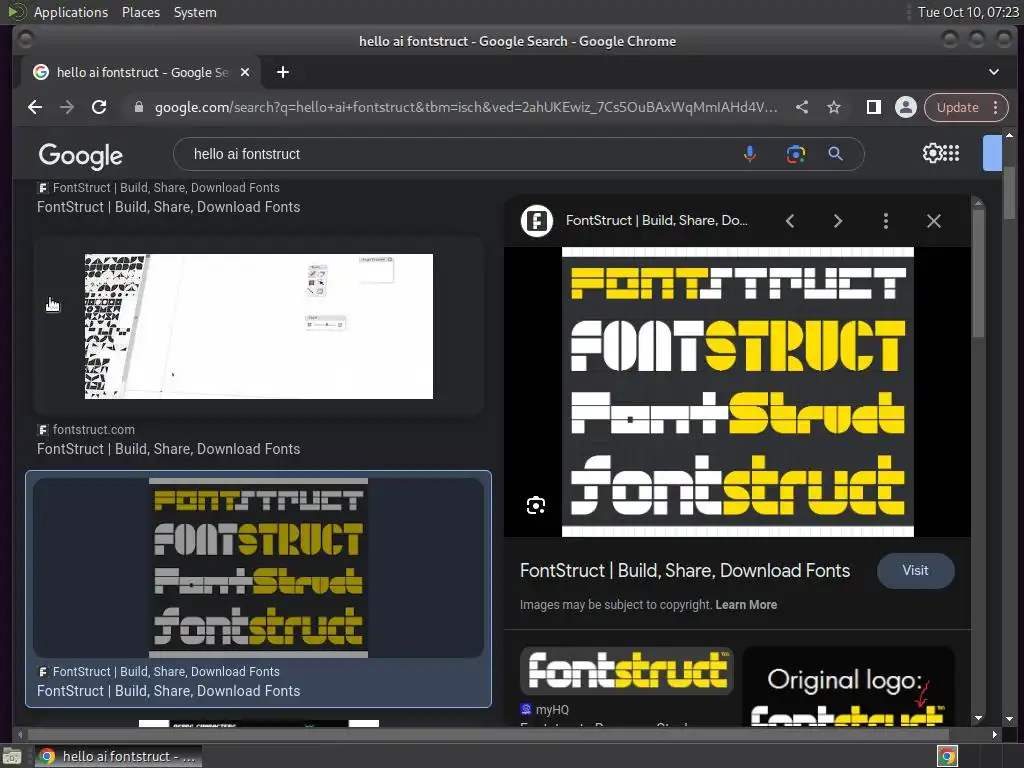1024x768 pixels.
Task: Open related myHQ fontstruct logo image
Action: pos(627,671)
